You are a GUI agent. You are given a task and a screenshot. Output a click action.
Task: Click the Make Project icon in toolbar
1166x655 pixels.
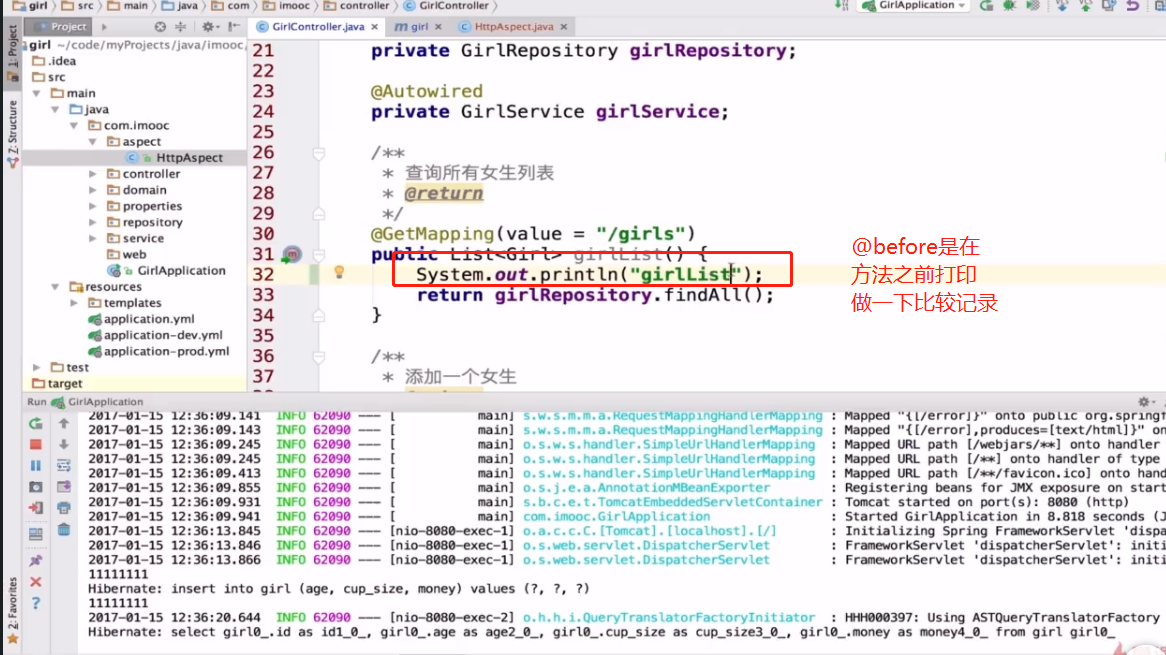tap(842, 6)
